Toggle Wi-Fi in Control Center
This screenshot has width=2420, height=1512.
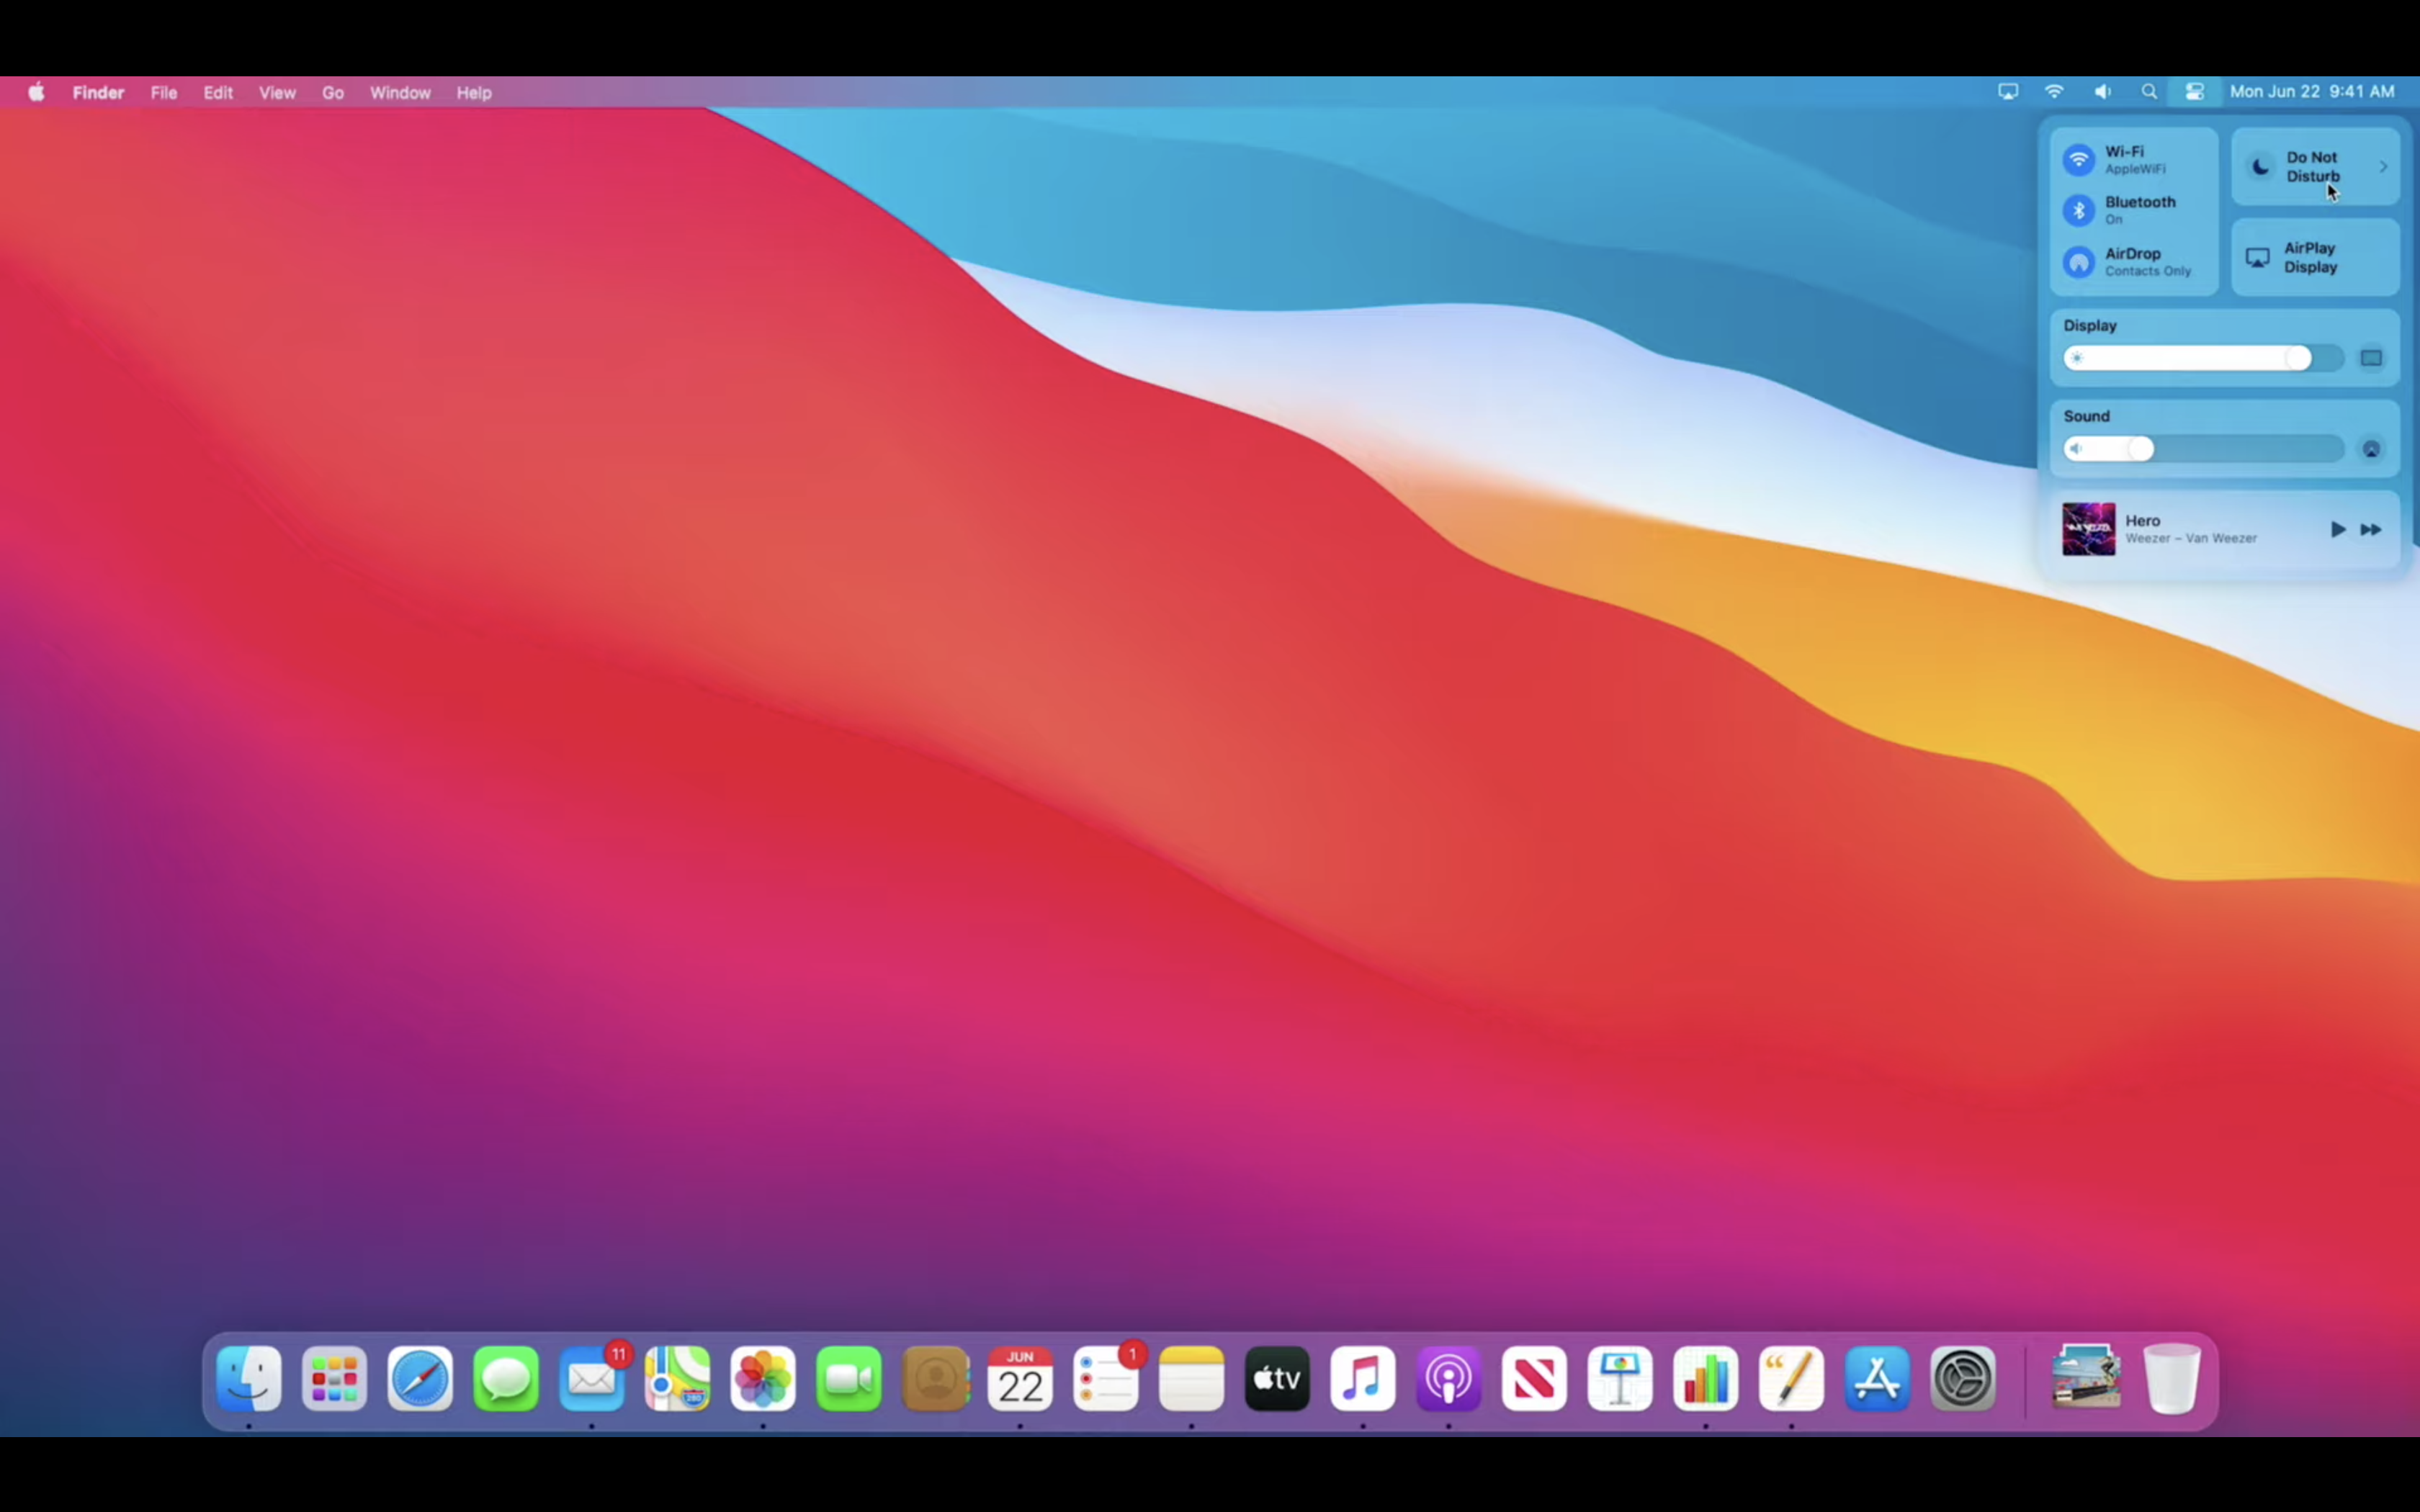pyautogui.click(x=2079, y=160)
